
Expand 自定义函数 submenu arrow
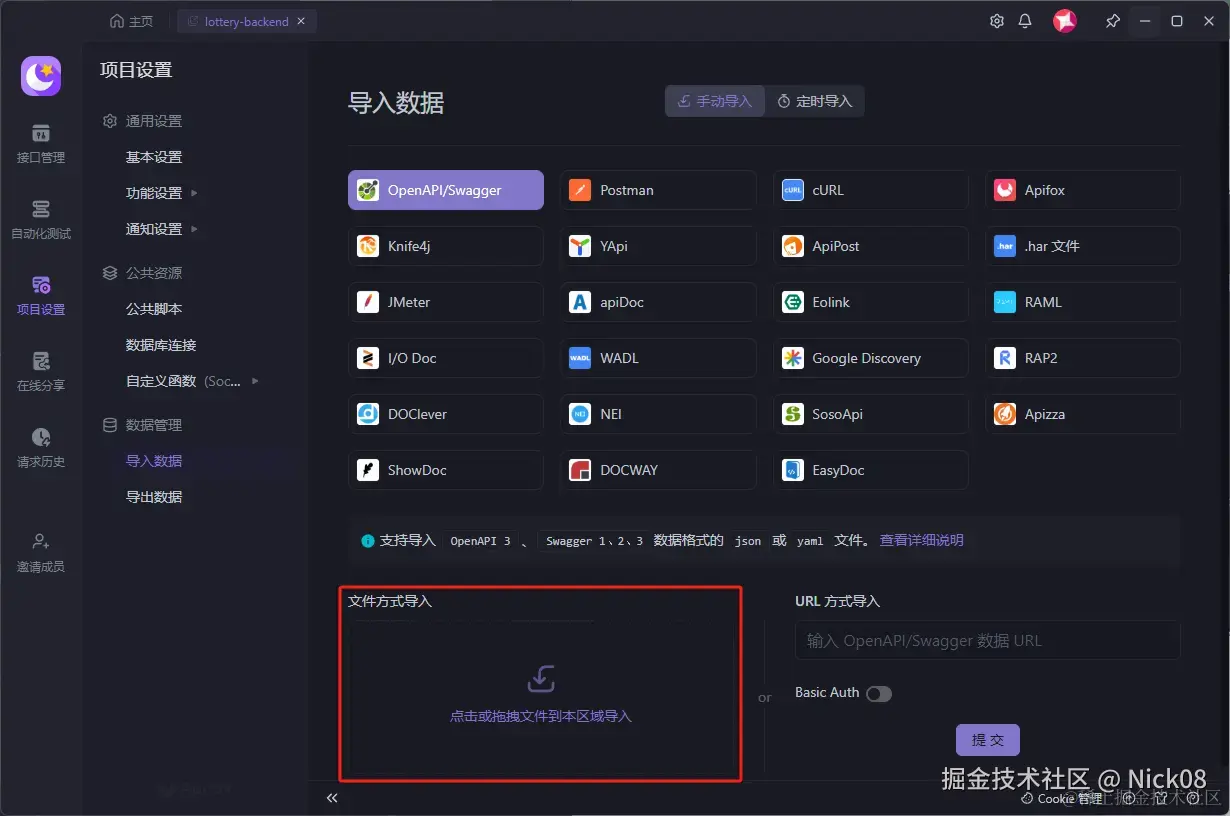(255, 381)
